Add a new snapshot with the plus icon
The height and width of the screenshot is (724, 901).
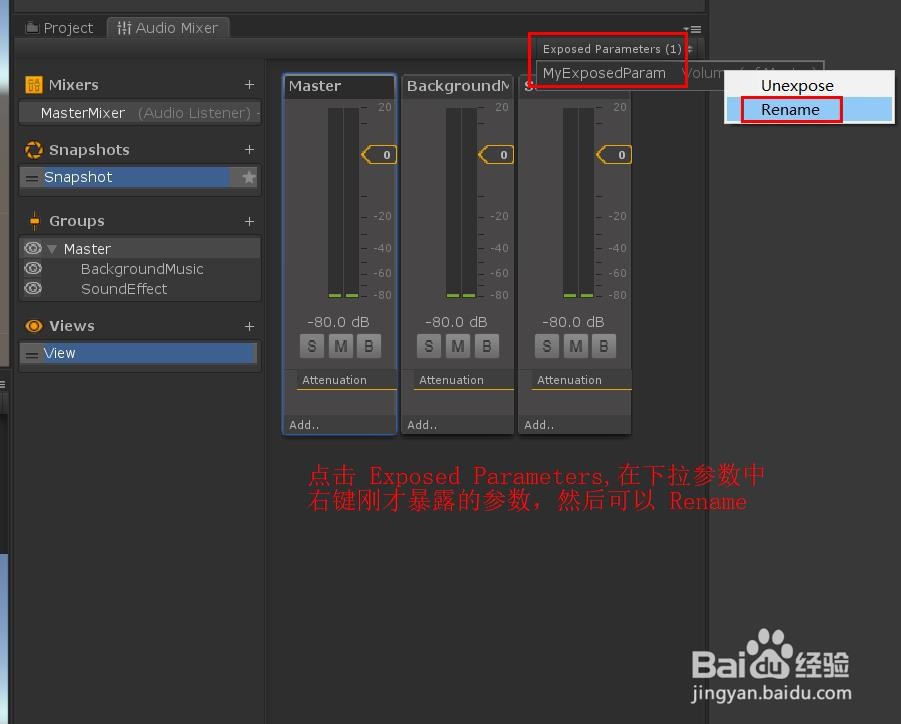tap(249, 149)
